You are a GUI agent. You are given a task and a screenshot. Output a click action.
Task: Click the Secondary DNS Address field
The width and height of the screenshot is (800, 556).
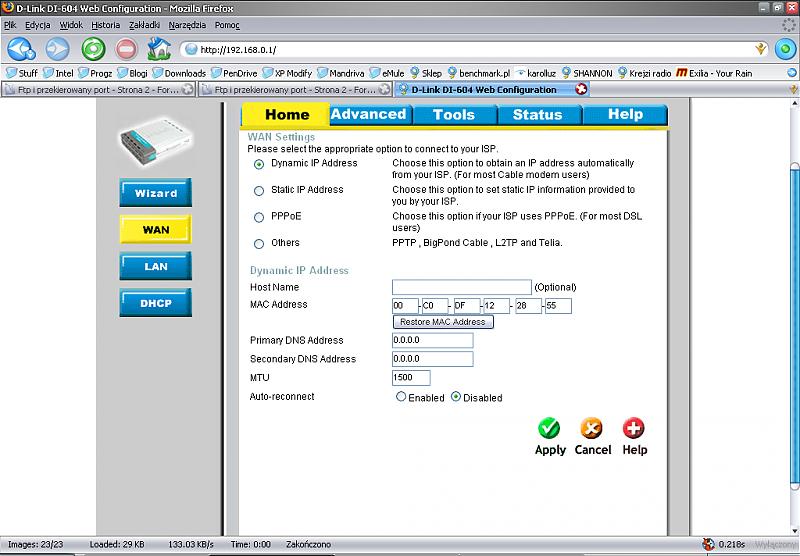click(432, 359)
